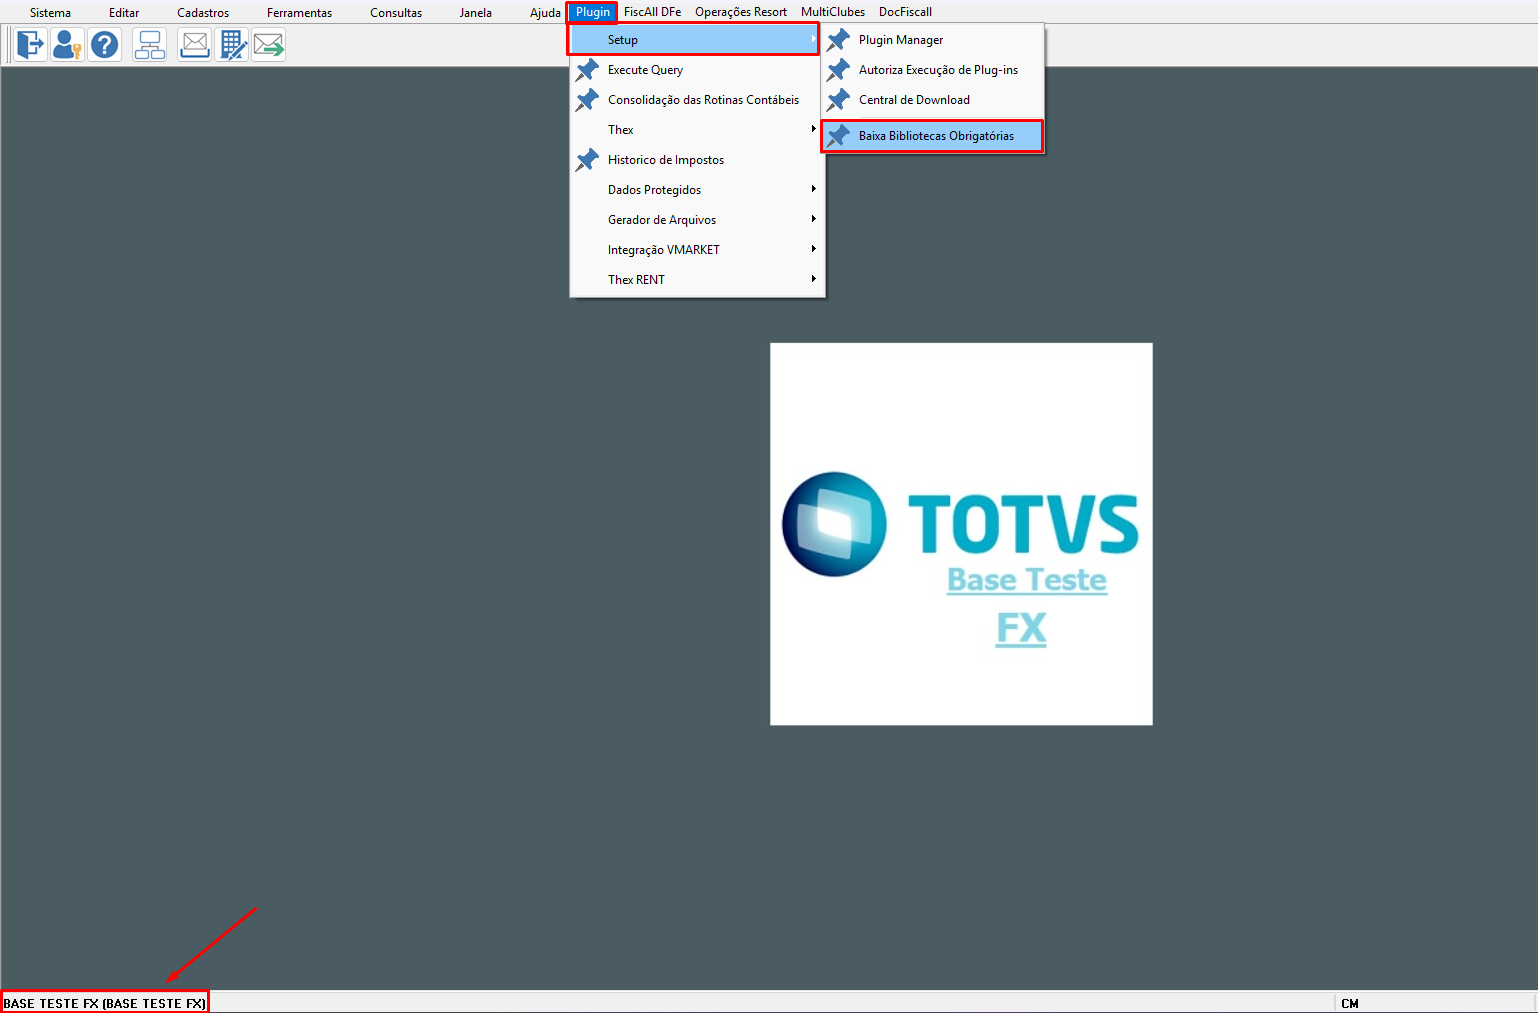
Task: Choose Plugin Manager in Setup submenu
Action: click(x=933, y=40)
